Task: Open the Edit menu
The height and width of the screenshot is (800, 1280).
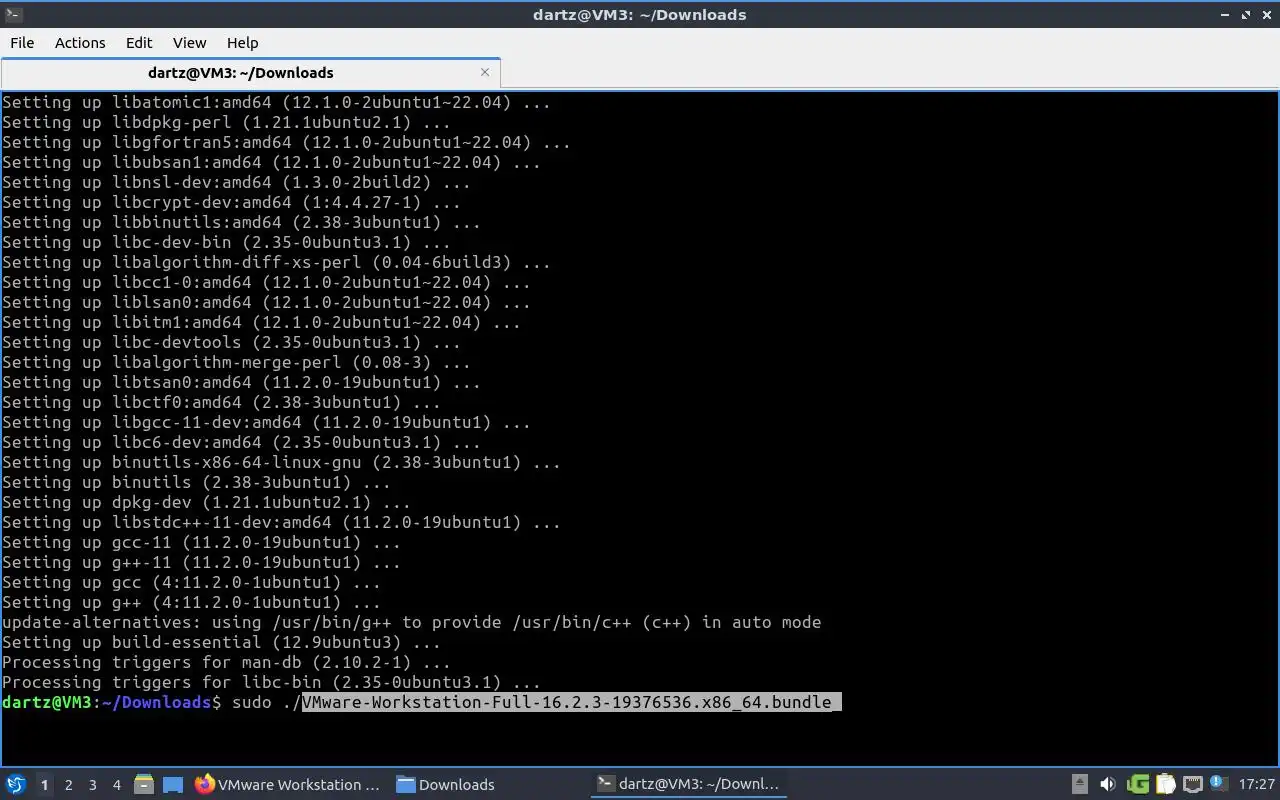Action: pos(139,42)
